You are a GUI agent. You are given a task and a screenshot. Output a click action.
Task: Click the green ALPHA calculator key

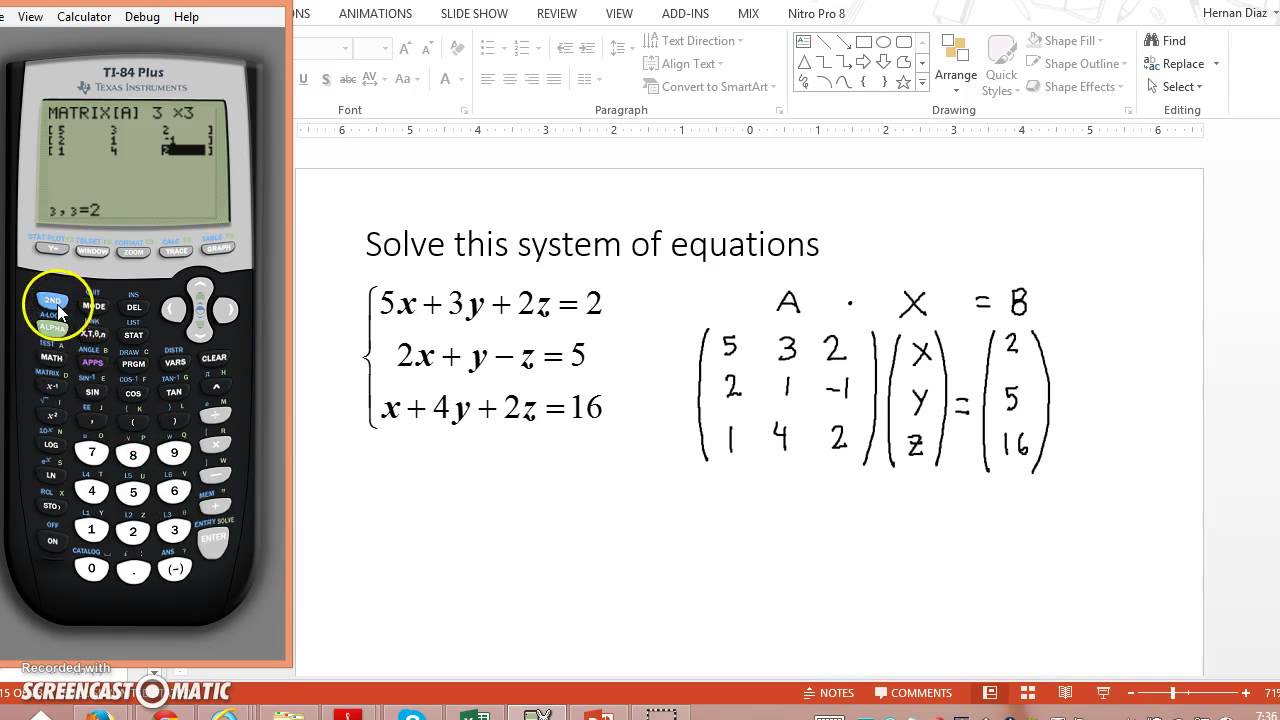52,328
